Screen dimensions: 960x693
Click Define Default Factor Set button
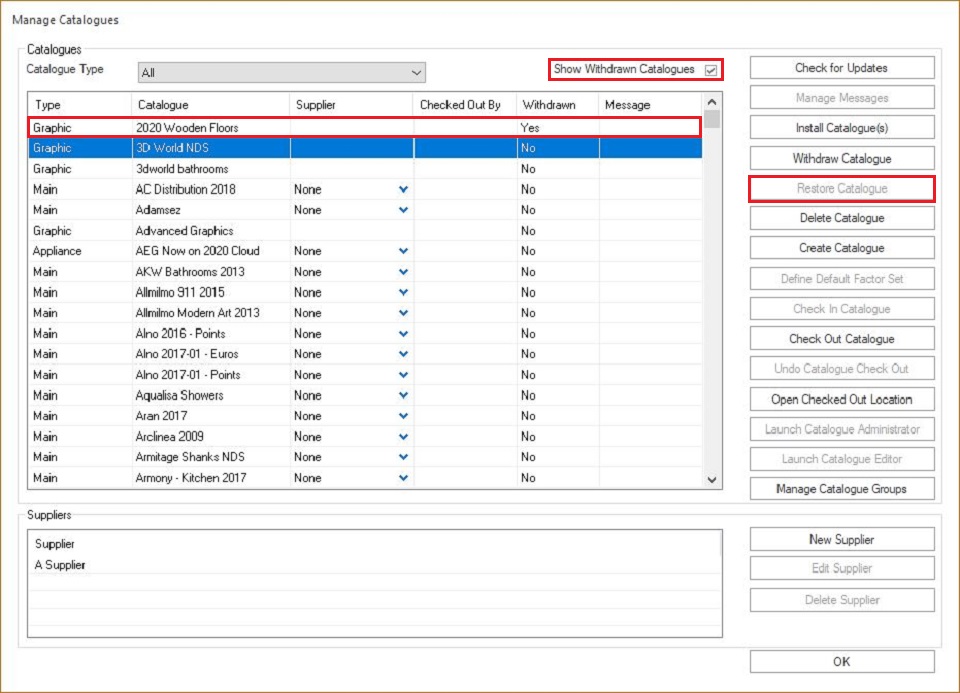[842, 279]
